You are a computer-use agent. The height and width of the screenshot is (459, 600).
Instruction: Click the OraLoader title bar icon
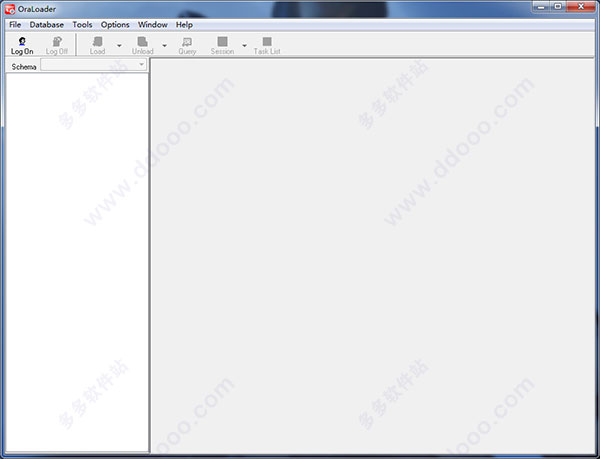(10, 9)
